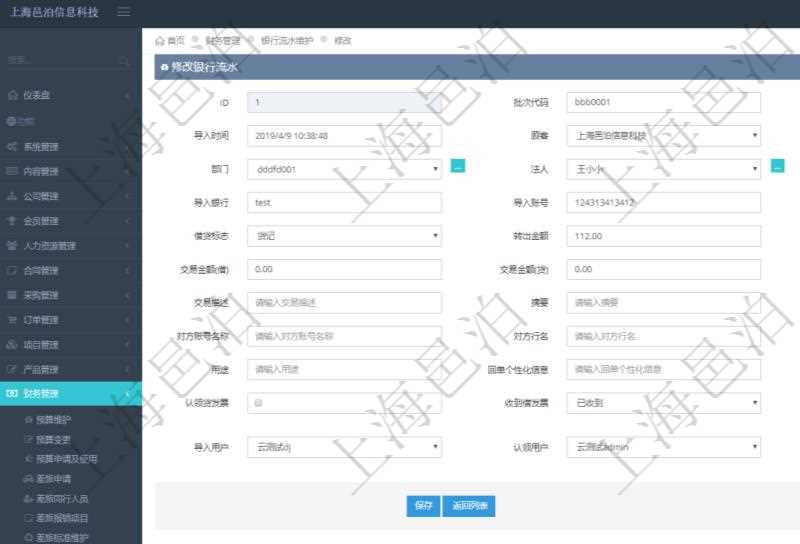
Task: Click the 财务管理 money icon in sidebar
Action: (x=12, y=393)
